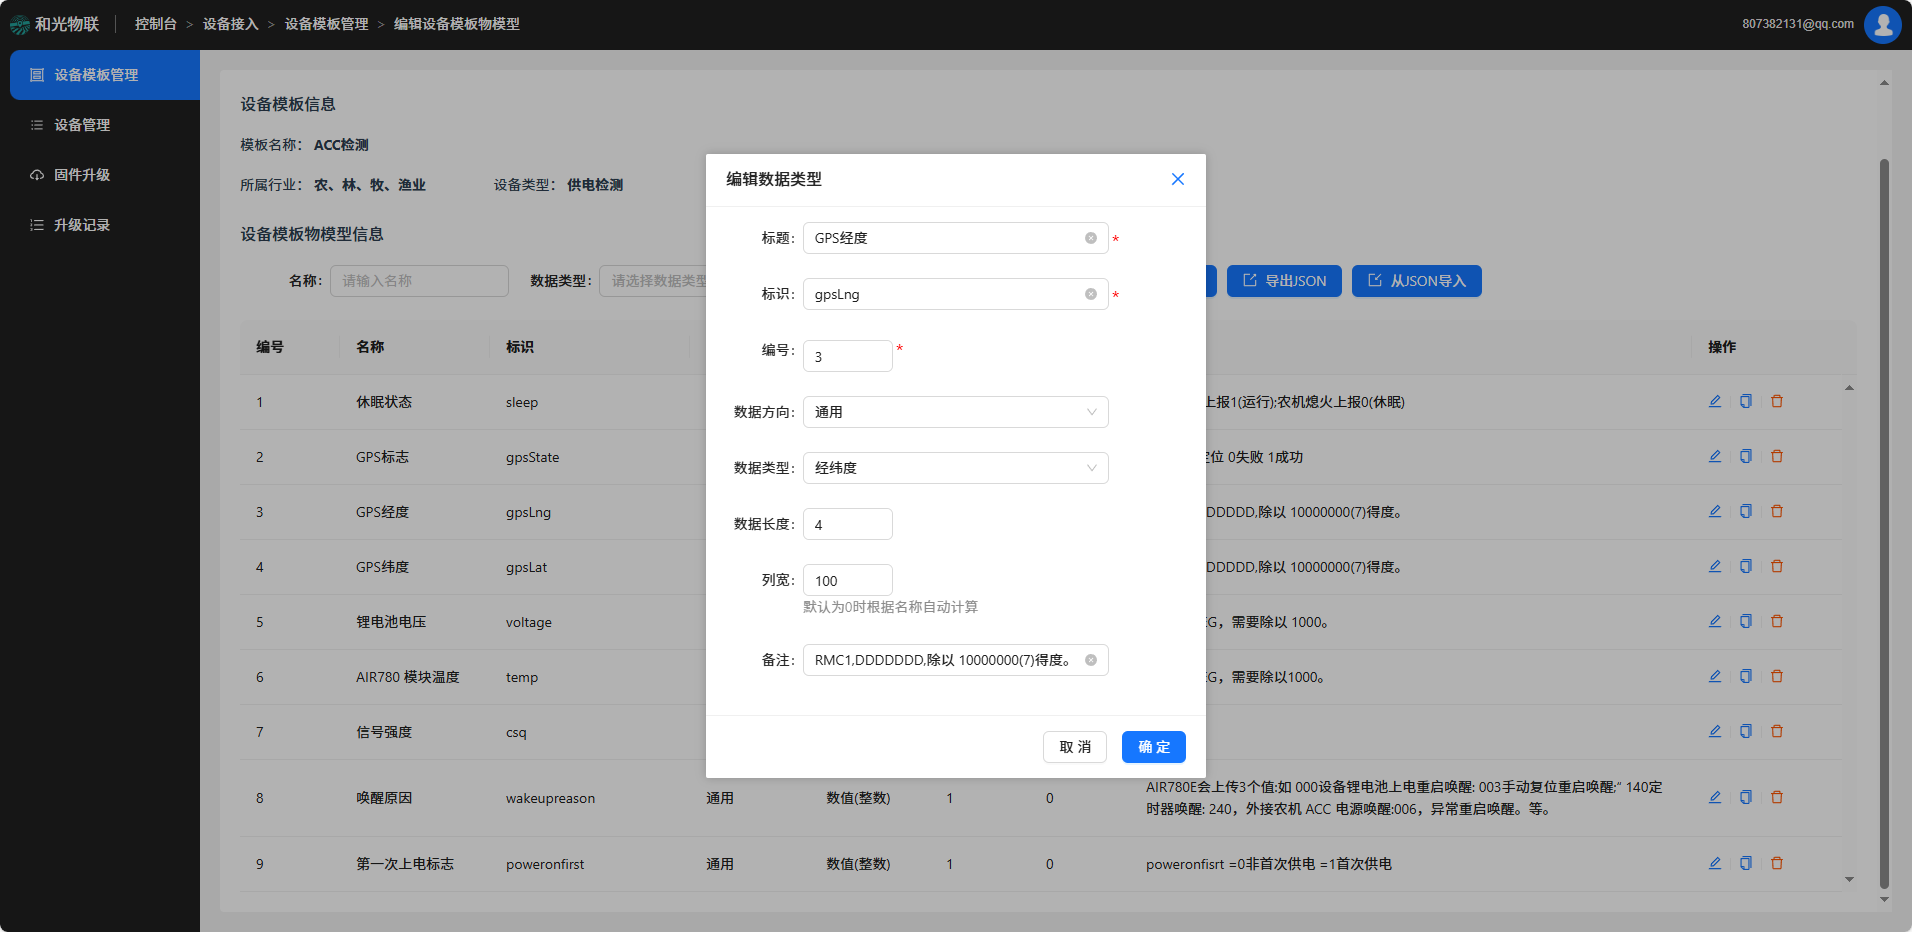Edit the GPS标志 gpsState row

pyautogui.click(x=1715, y=456)
